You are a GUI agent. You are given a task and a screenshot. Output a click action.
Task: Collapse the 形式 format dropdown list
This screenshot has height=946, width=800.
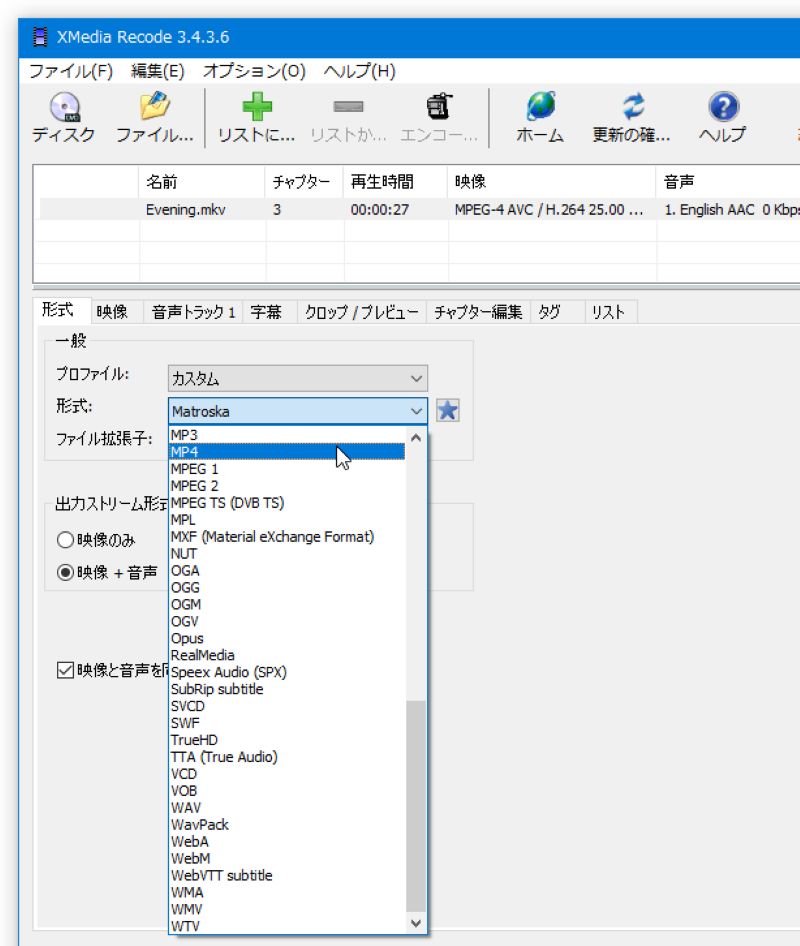[417, 411]
